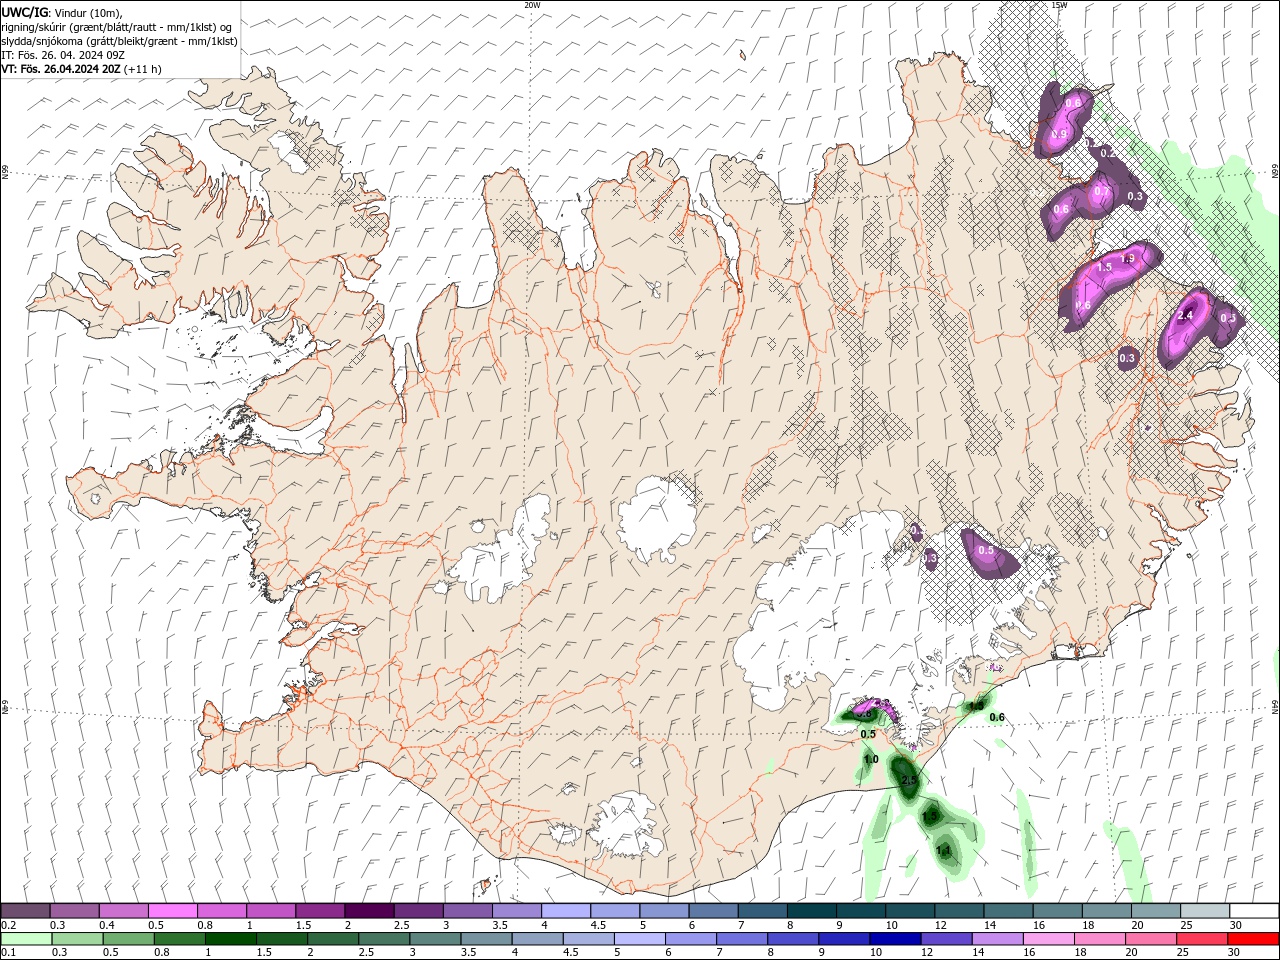This screenshot has height=960, width=1280.
Task: Select the darkest purple 2 swatch in top legend row
Action: [x=369, y=911]
